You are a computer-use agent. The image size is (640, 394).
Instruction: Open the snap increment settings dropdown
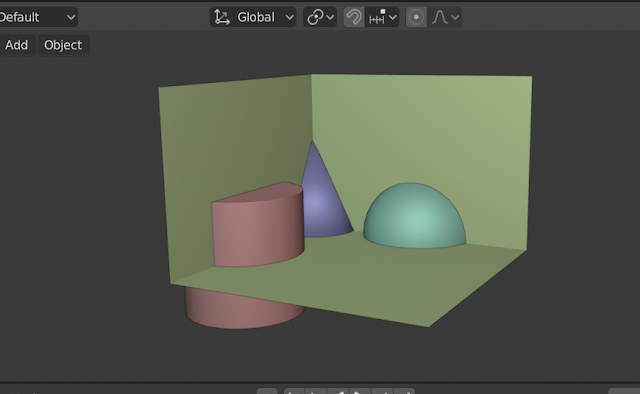(382, 17)
